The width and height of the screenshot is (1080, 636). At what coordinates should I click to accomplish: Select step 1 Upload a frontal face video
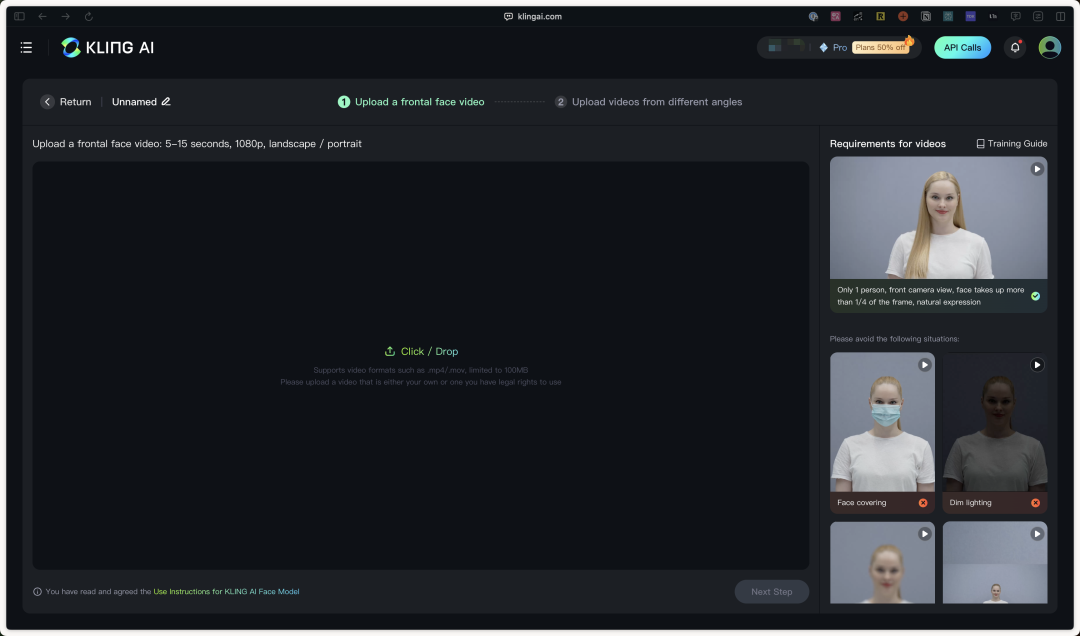pos(411,102)
